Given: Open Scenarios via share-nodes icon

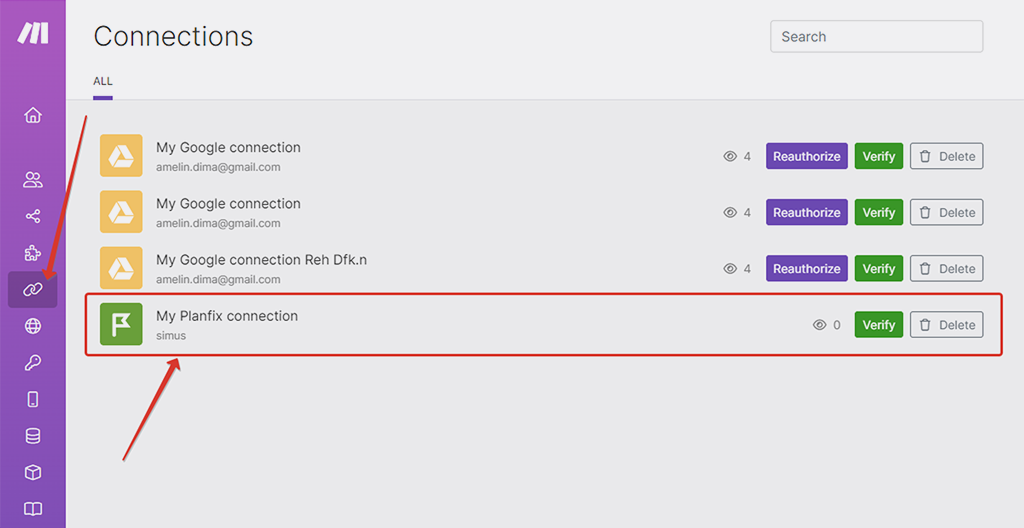Looking at the screenshot, I should 33,216.
